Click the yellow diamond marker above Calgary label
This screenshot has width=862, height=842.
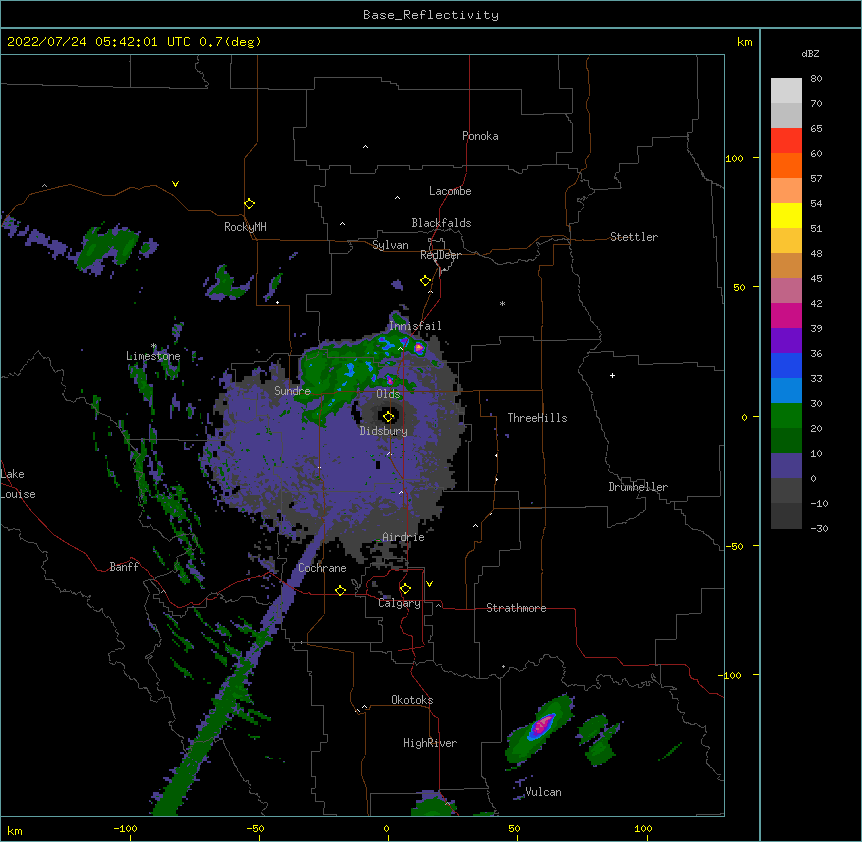click(405, 589)
